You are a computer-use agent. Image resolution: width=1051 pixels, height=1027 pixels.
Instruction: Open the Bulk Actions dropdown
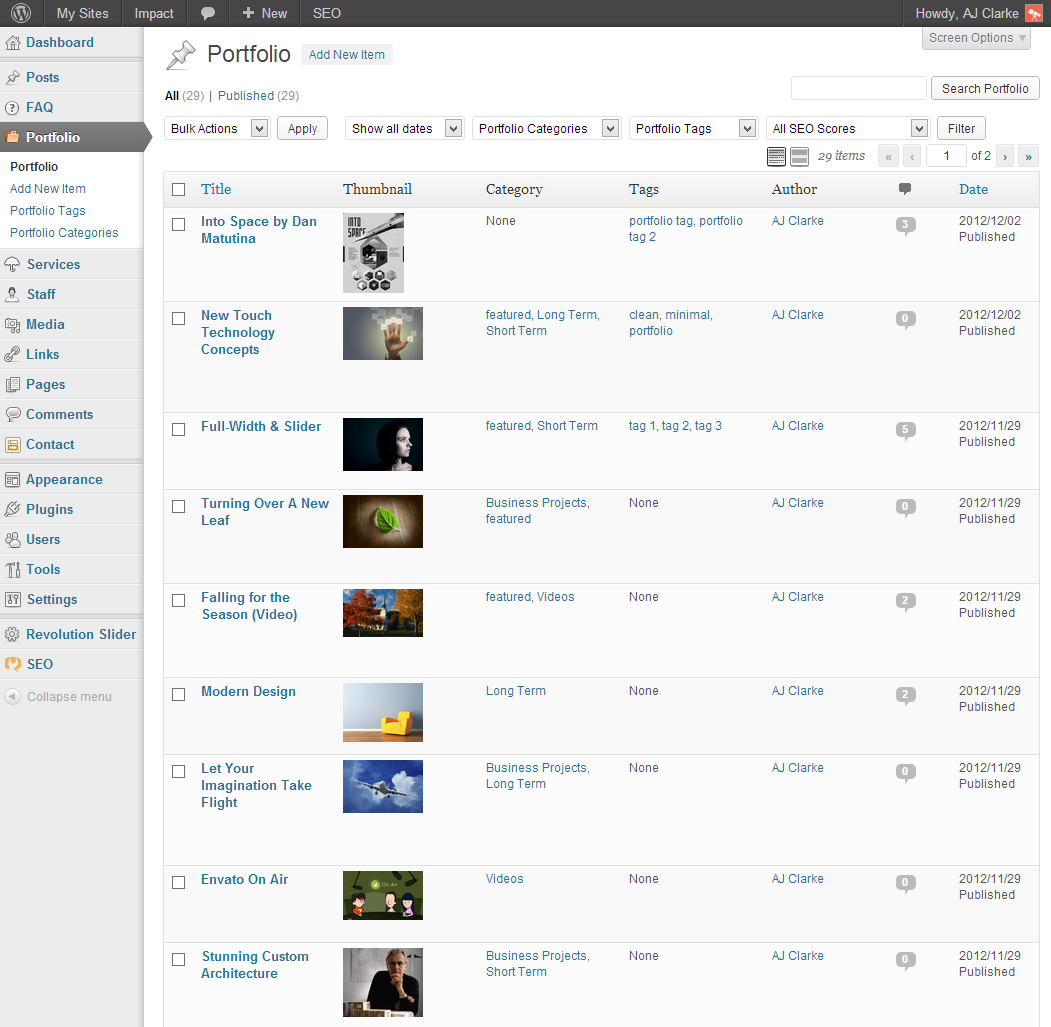[x=218, y=128]
